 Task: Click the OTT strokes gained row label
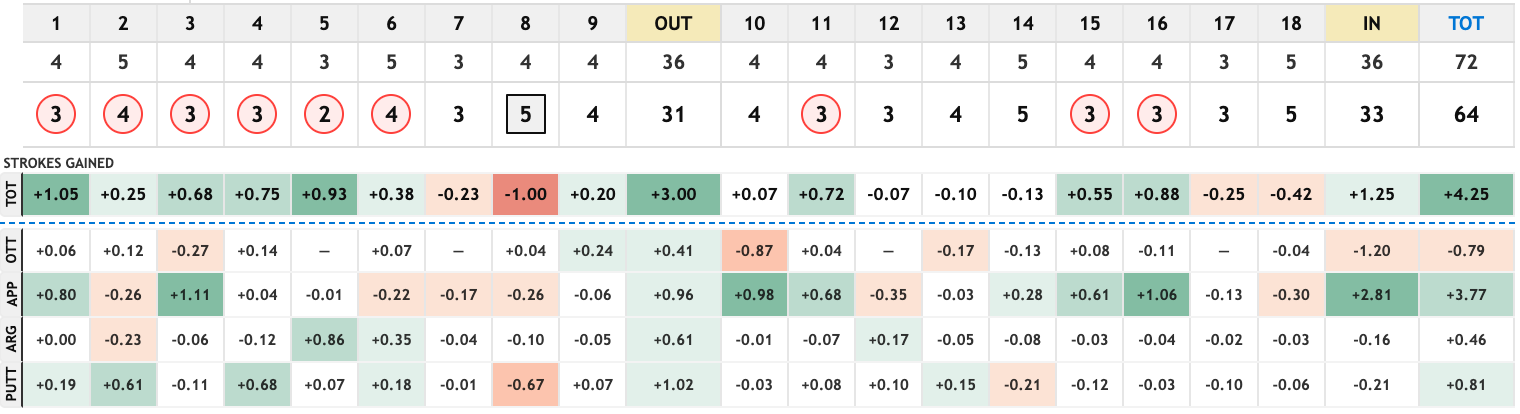click(11, 249)
